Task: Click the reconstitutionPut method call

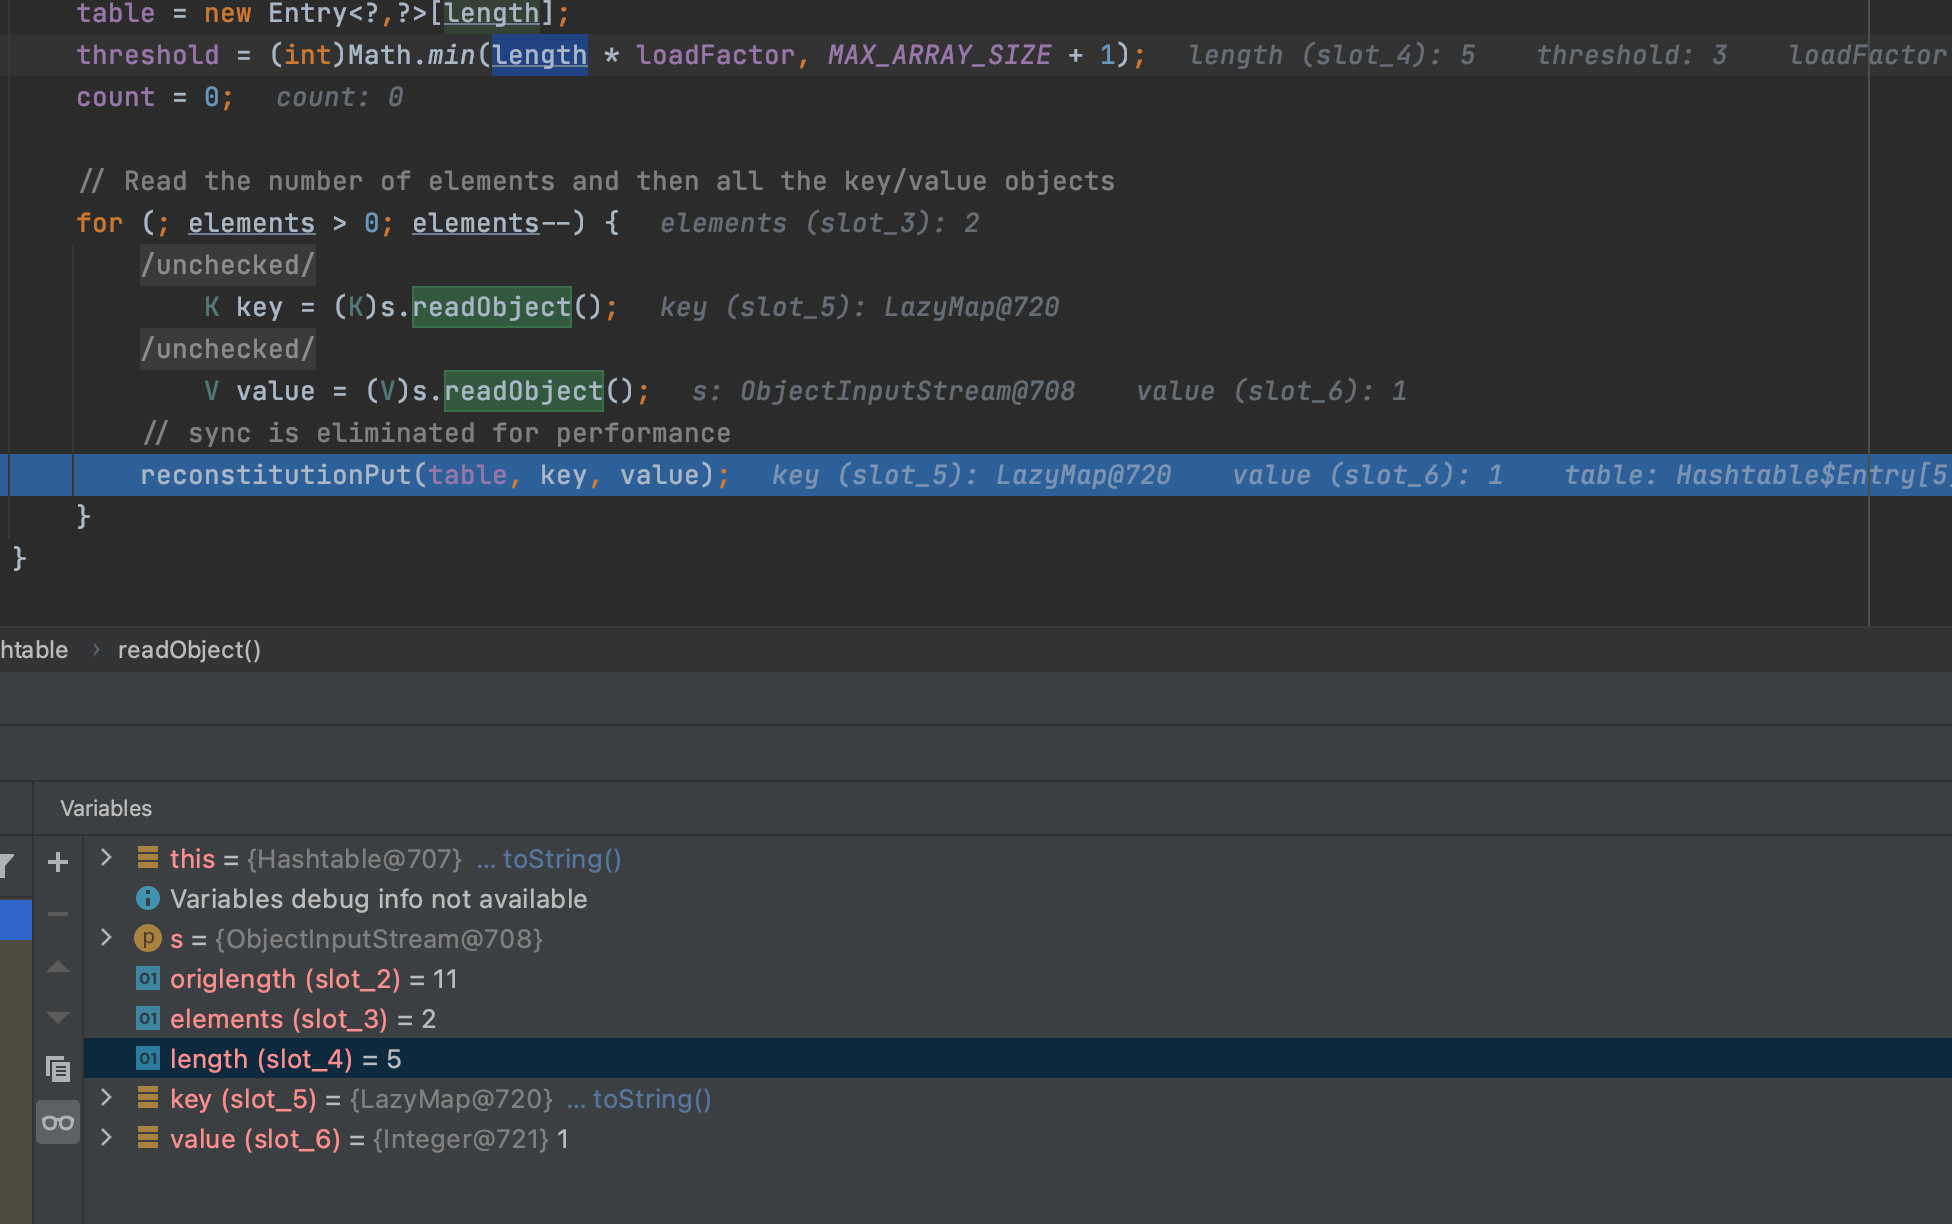Action: click(276, 475)
